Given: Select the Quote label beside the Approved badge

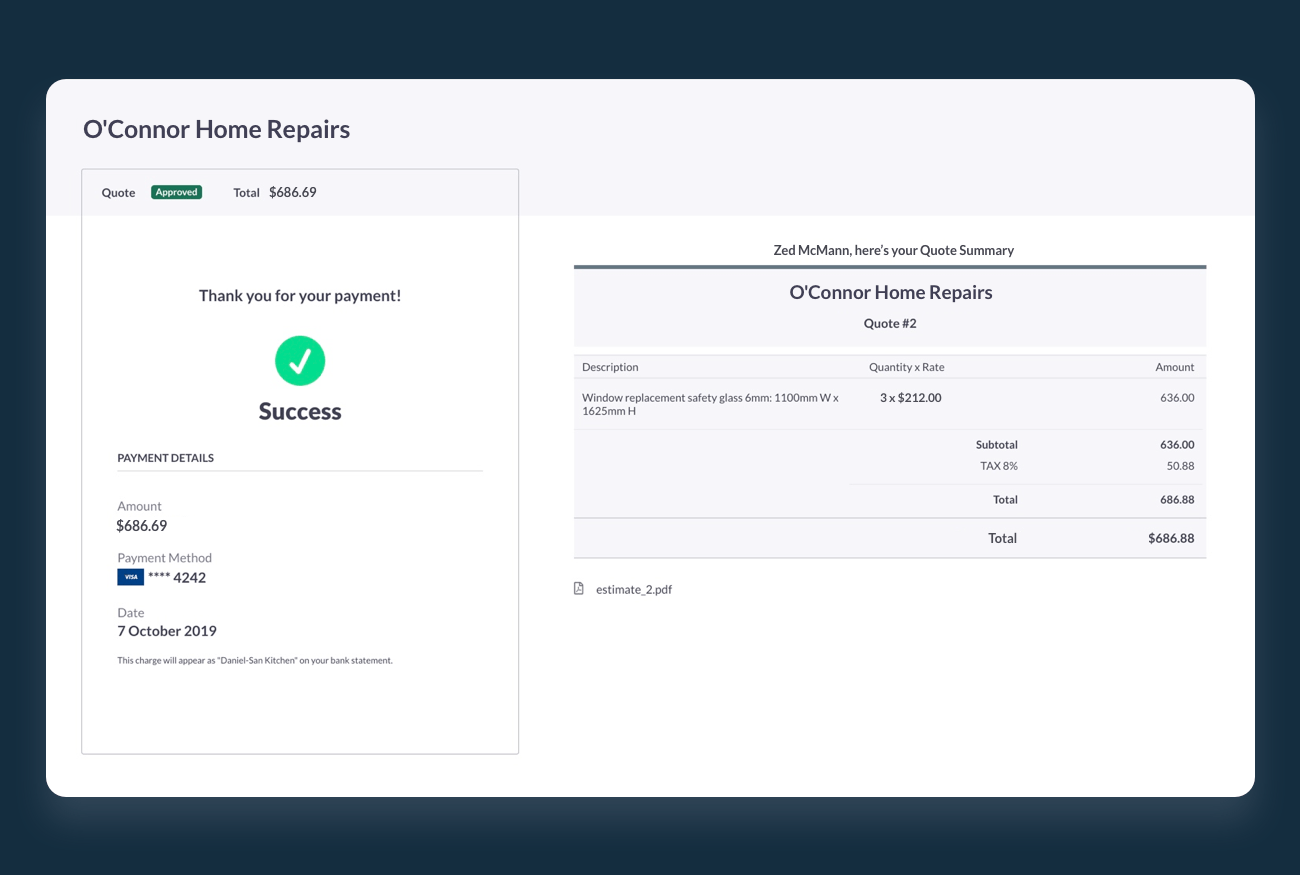Looking at the screenshot, I should 118,193.
